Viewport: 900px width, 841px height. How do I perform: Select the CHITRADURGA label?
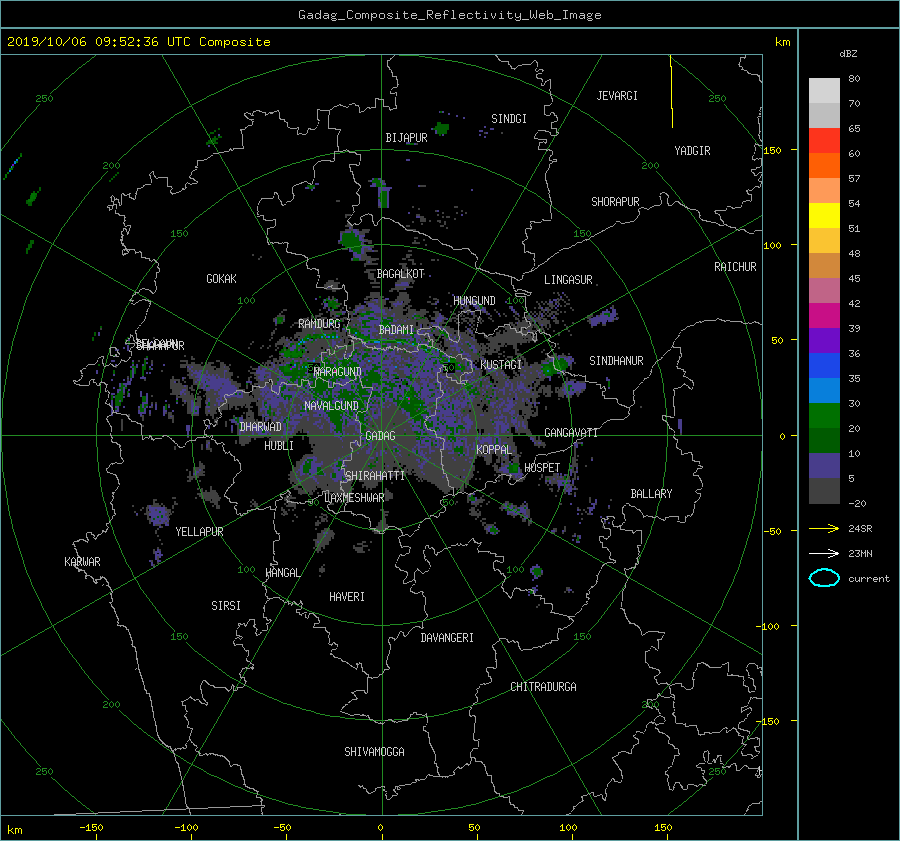(x=543, y=687)
